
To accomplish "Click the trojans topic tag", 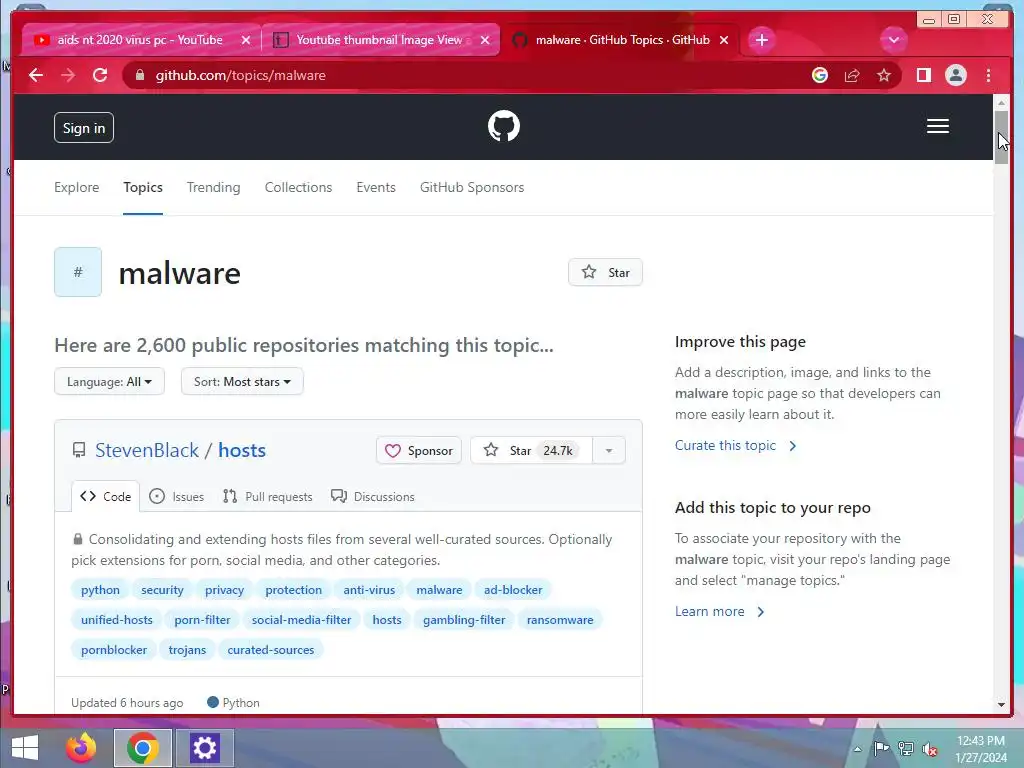I will [187, 650].
